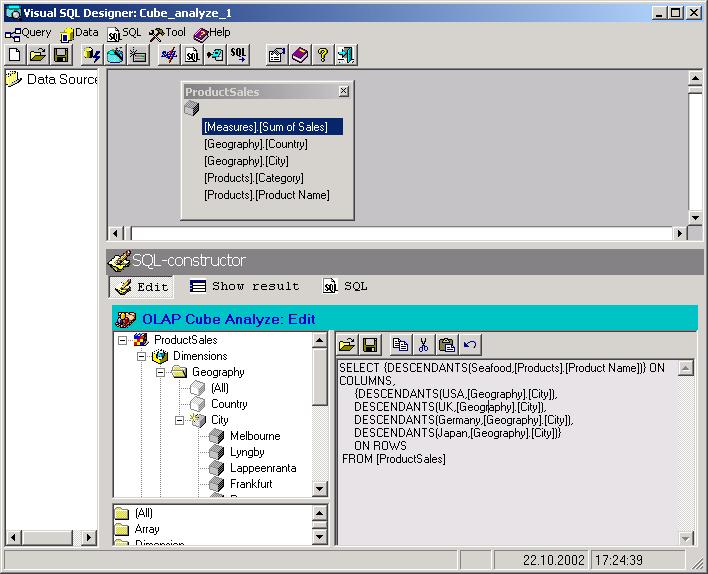Select [Geography].[Country] in the ProductSales box
Image resolution: width=708 pixels, height=574 pixels.
tap(255, 144)
